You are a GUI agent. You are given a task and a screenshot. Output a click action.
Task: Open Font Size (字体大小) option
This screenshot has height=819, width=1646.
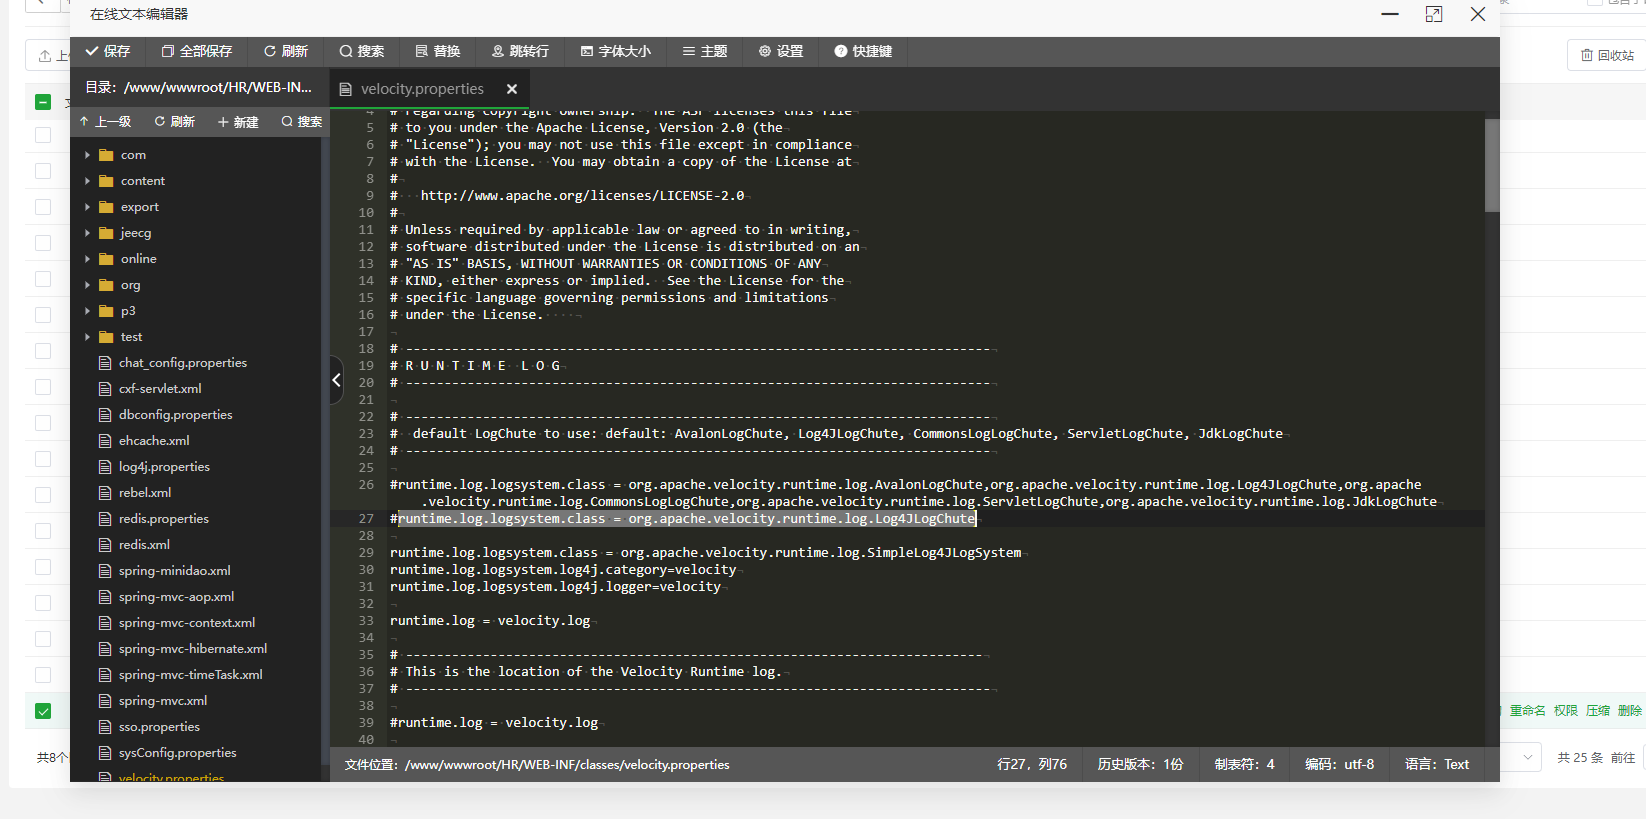[616, 51]
